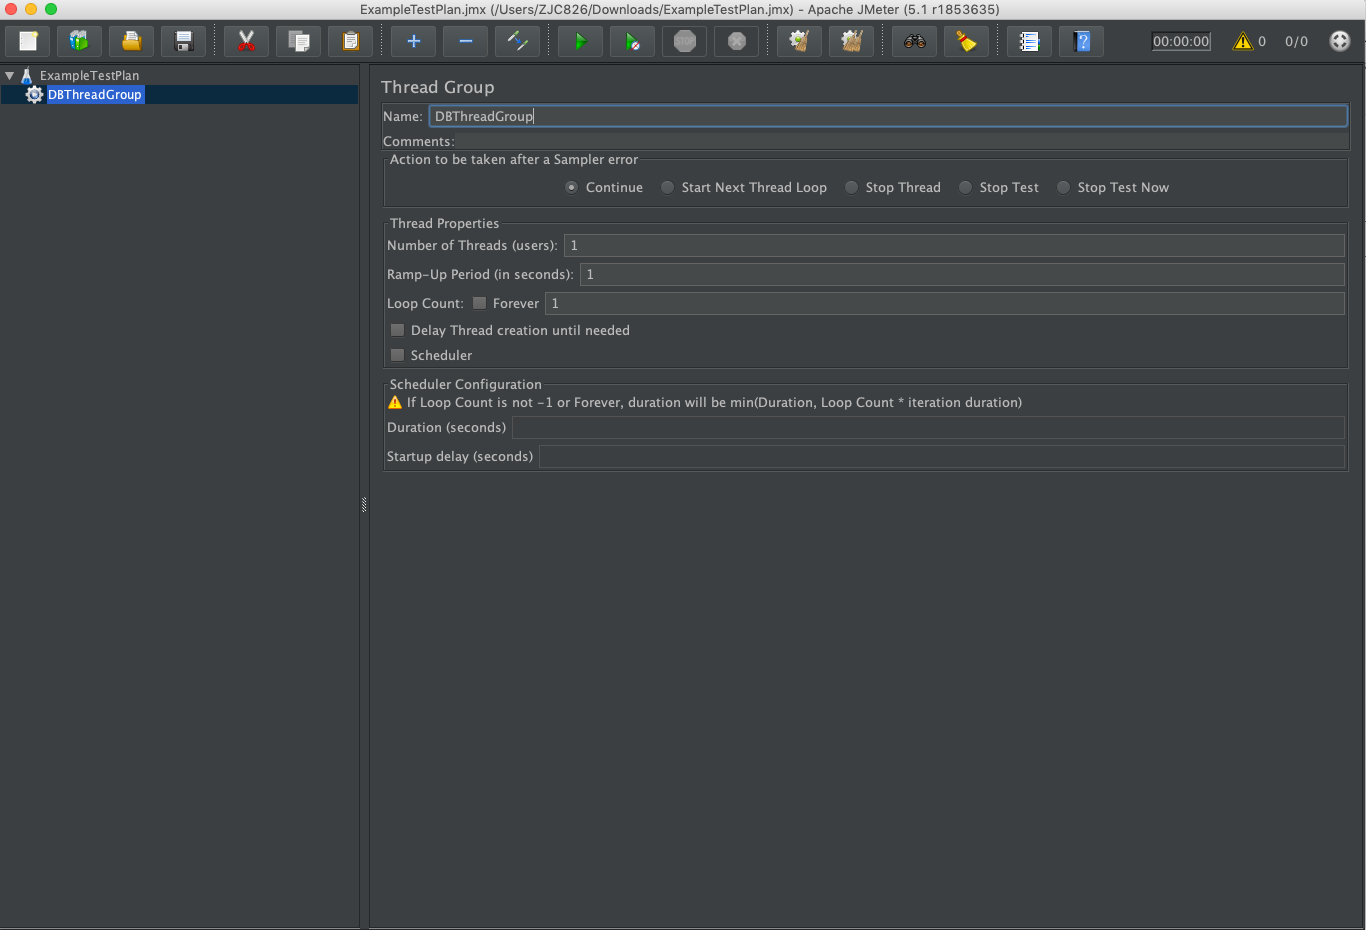
Task: Enable the Scheduler checkbox
Action: [397, 355]
